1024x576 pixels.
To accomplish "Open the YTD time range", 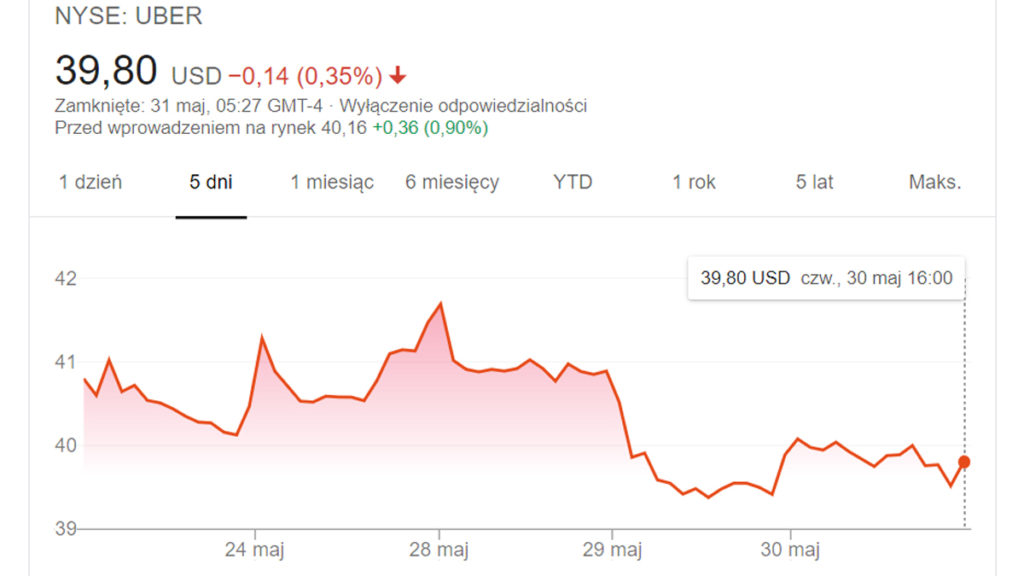I will tap(573, 182).
